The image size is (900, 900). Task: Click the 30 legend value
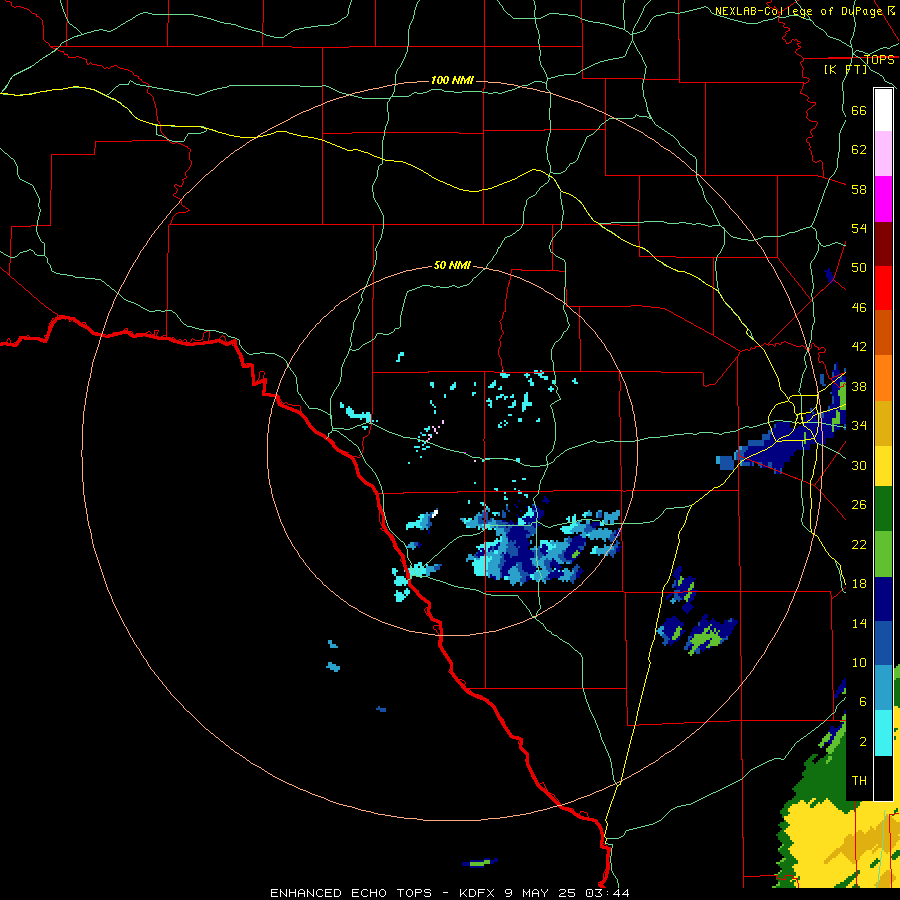859,465
